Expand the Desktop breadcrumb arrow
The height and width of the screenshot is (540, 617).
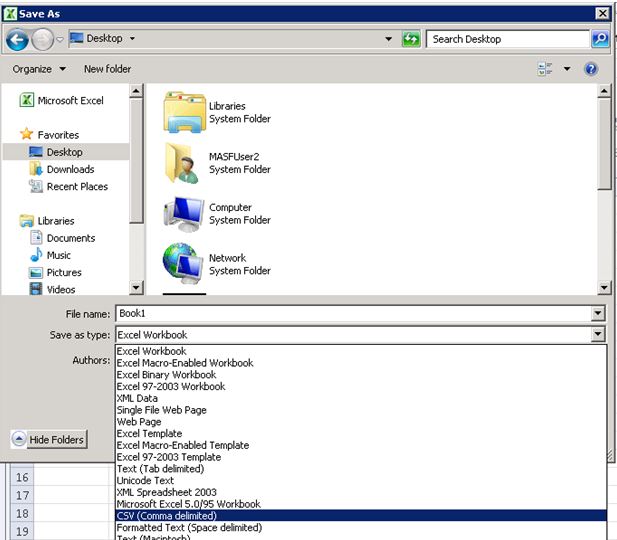pyautogui.click(x=132, y=39)
